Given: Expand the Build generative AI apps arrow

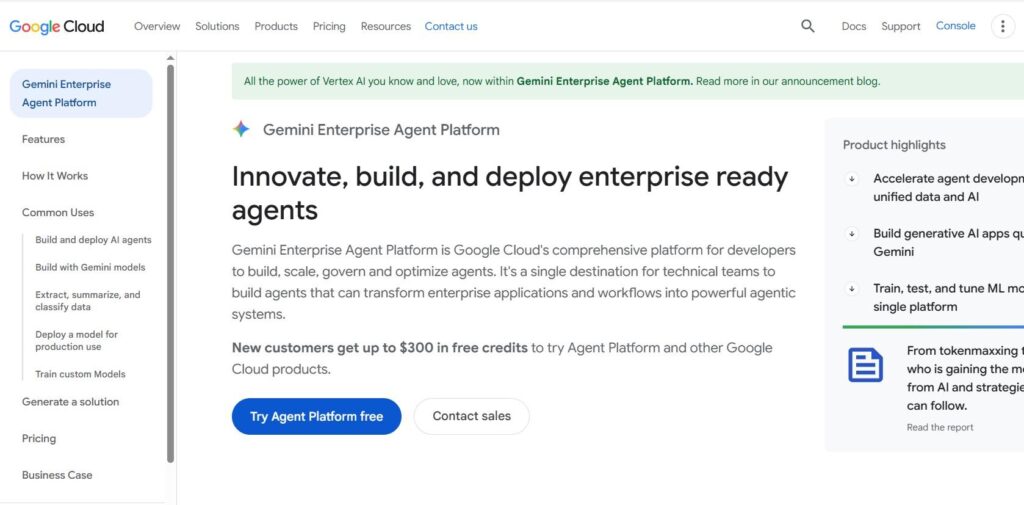Looking at the screenshot, I should tap(852, 233).
